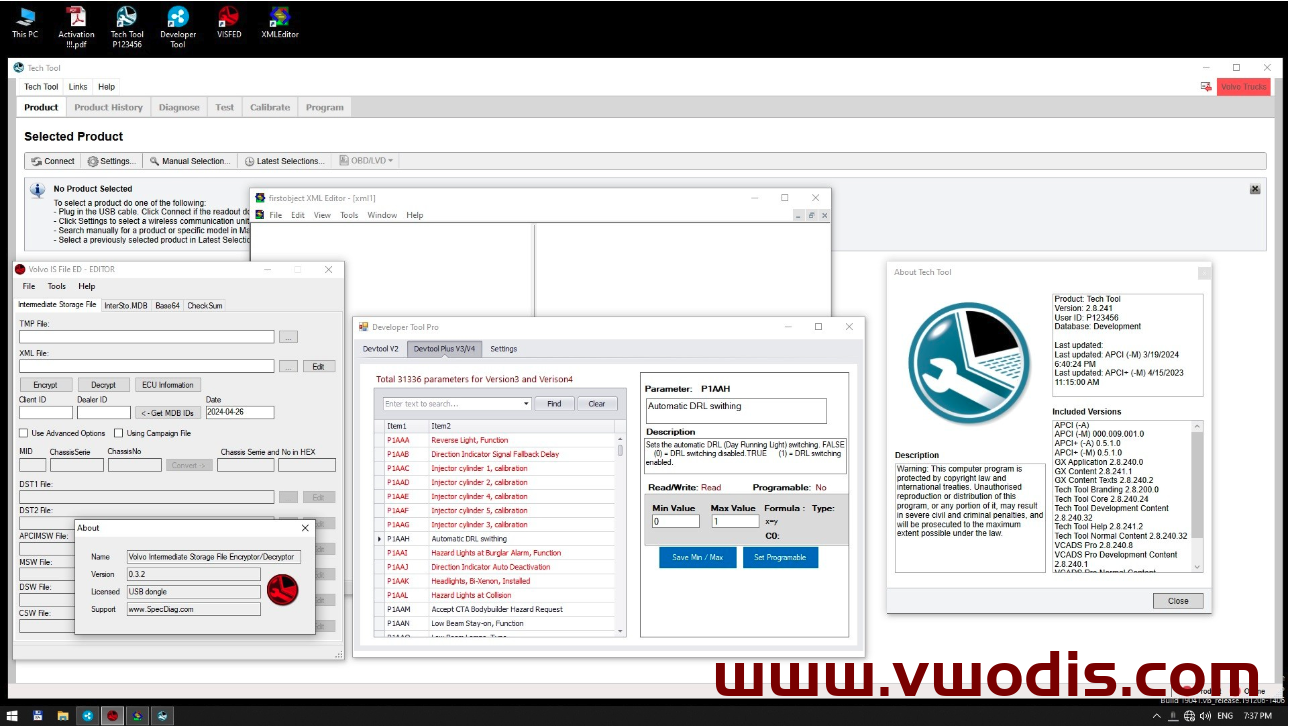Restore the inner xml1 document window
The image size is (1289, 726).
tap(811, 215)
